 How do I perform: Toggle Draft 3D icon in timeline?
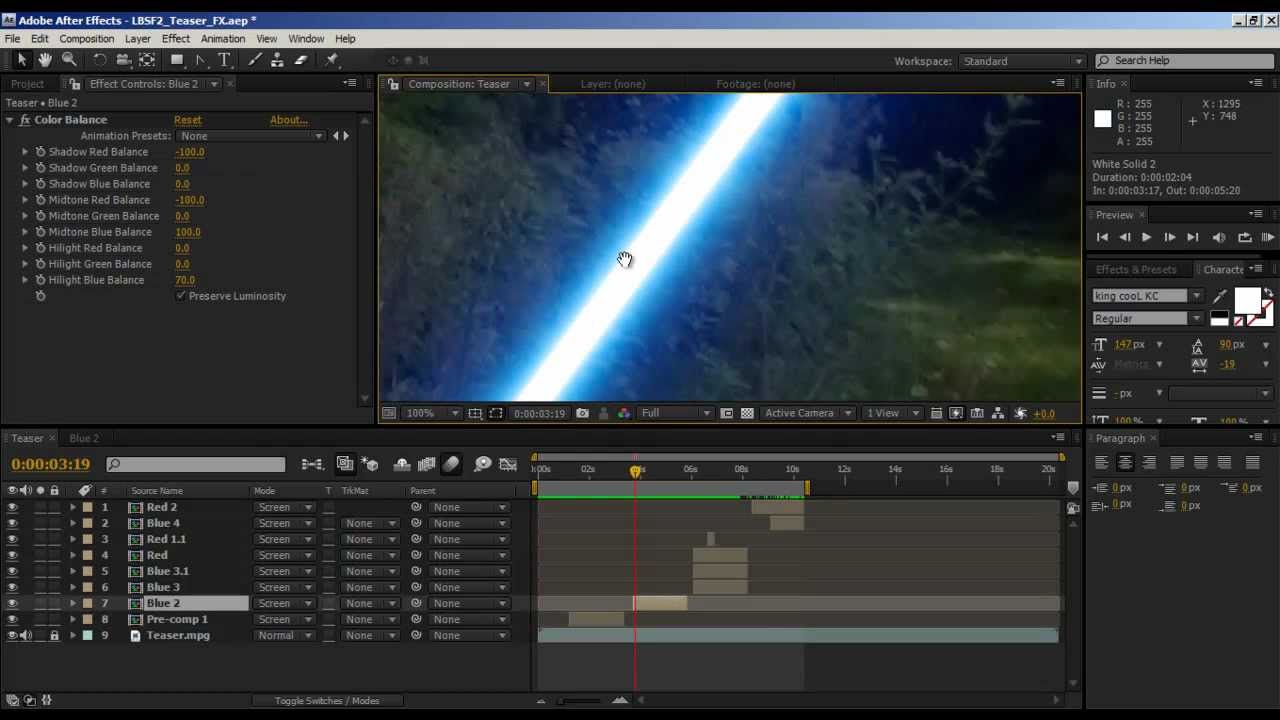pos(370,464)
